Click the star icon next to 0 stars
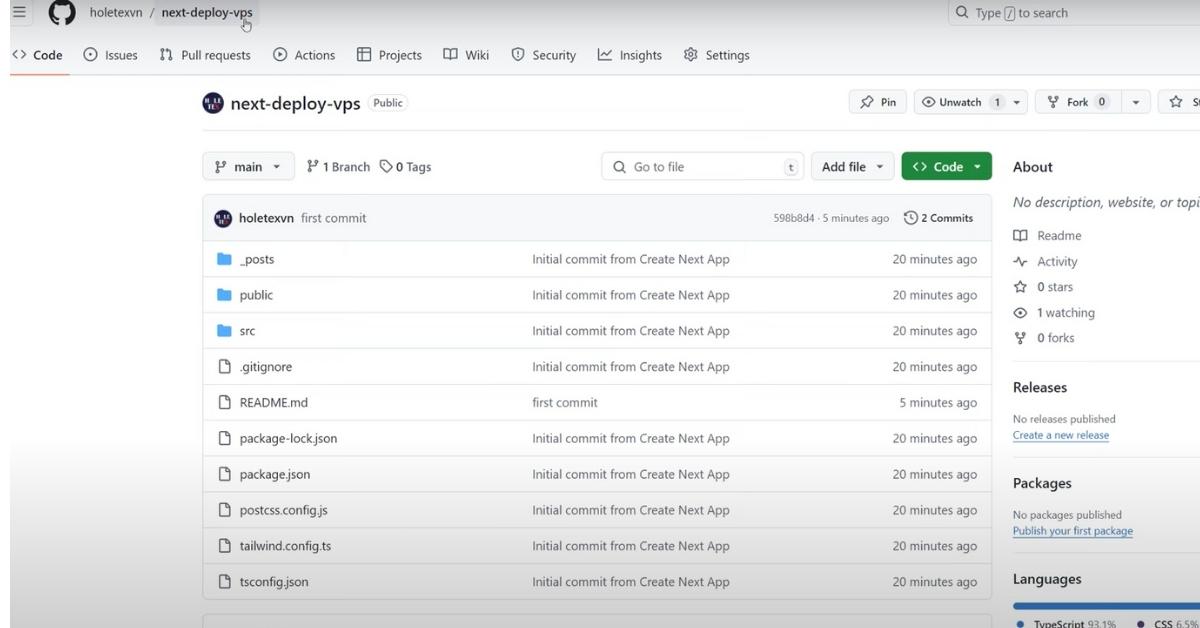The height and width of the screenshot is (628, 1200). tap(1020, 287)
